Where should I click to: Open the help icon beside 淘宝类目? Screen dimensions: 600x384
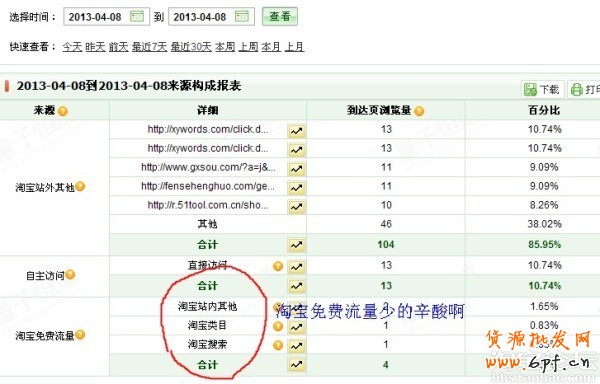pyautogui.click(x=278, y=326)
